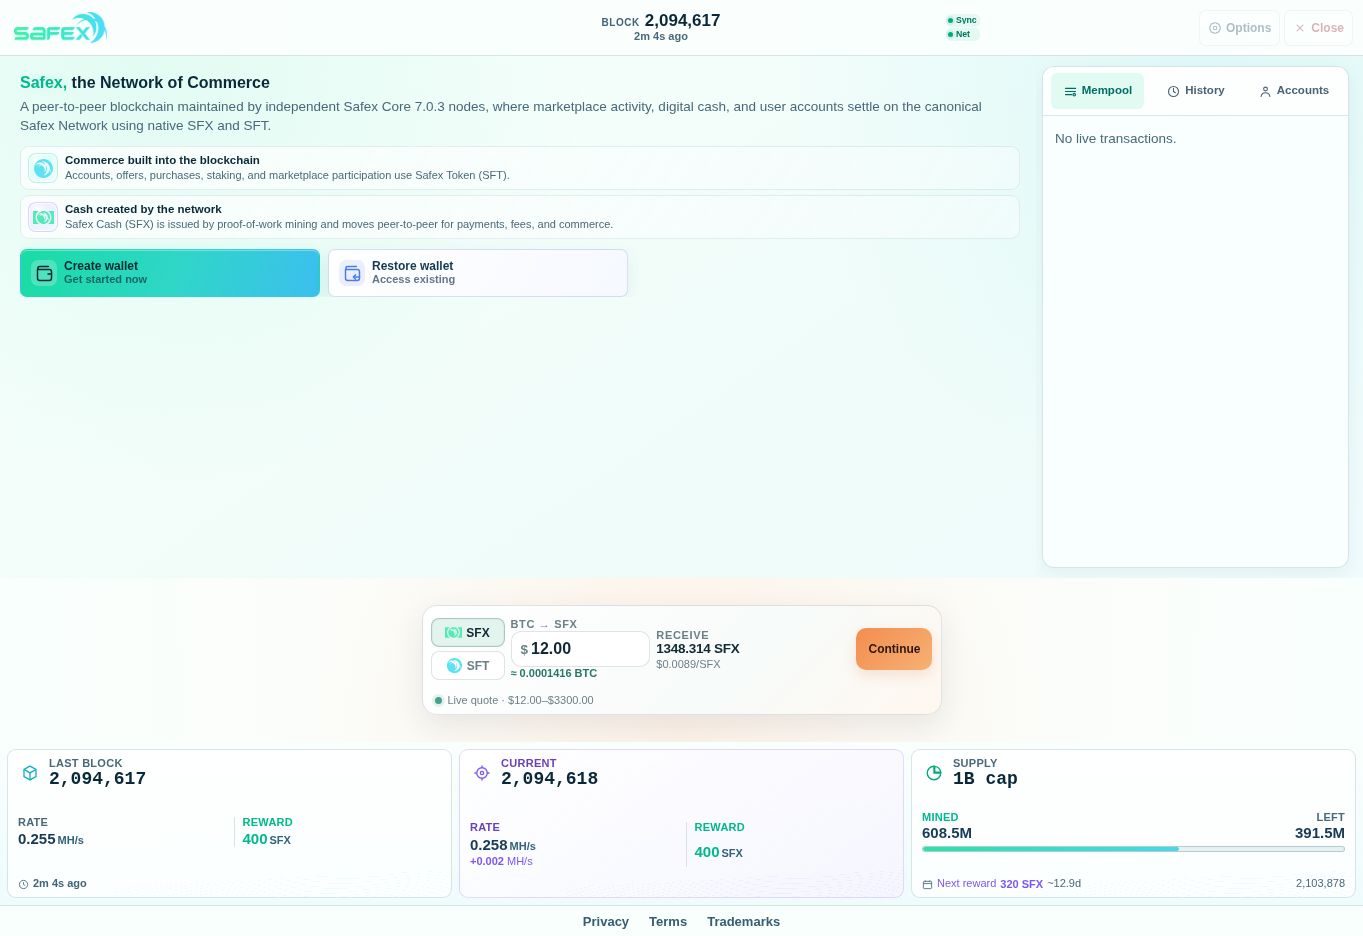Click the '≈ 0.0001416 BTC' conversion text
Image resolution: width=1363 pixels, height=936 pixels.
(554, 673)
